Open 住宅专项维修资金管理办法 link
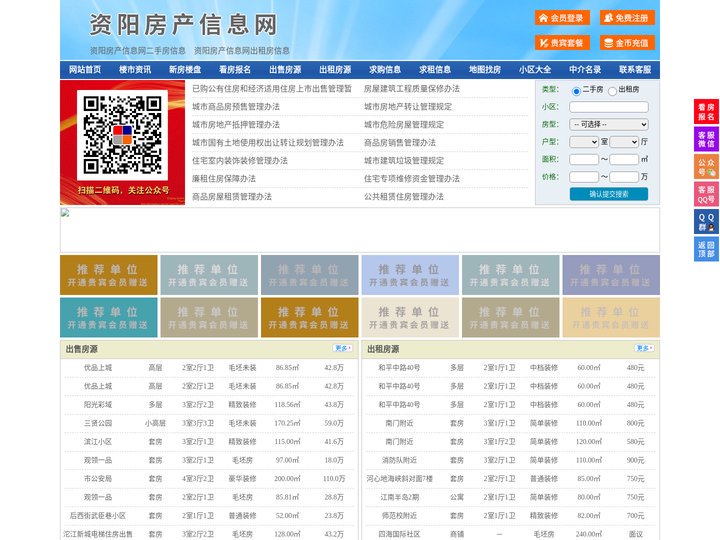This screenshot has height=540, width=720. click(412, 179)
